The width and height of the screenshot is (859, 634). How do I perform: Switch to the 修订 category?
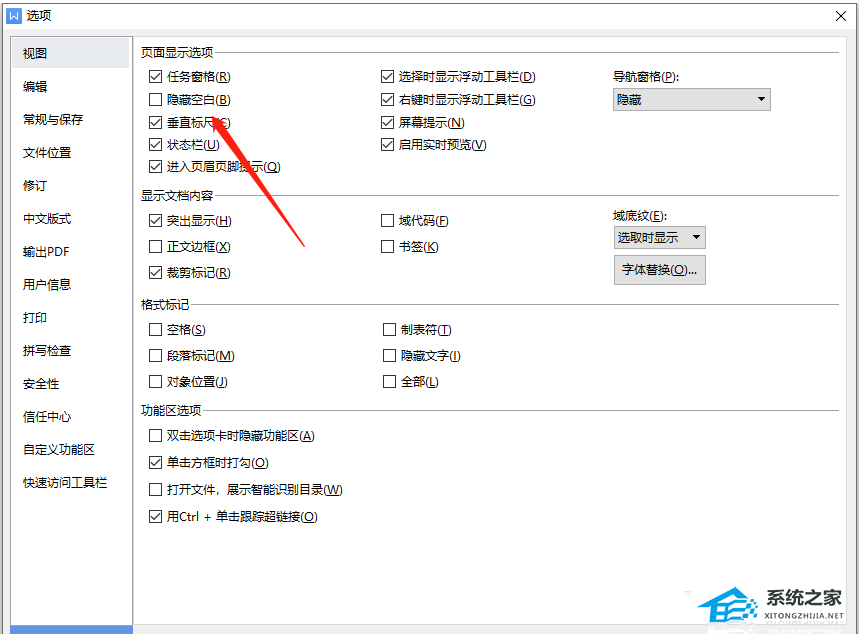(35, 185)
